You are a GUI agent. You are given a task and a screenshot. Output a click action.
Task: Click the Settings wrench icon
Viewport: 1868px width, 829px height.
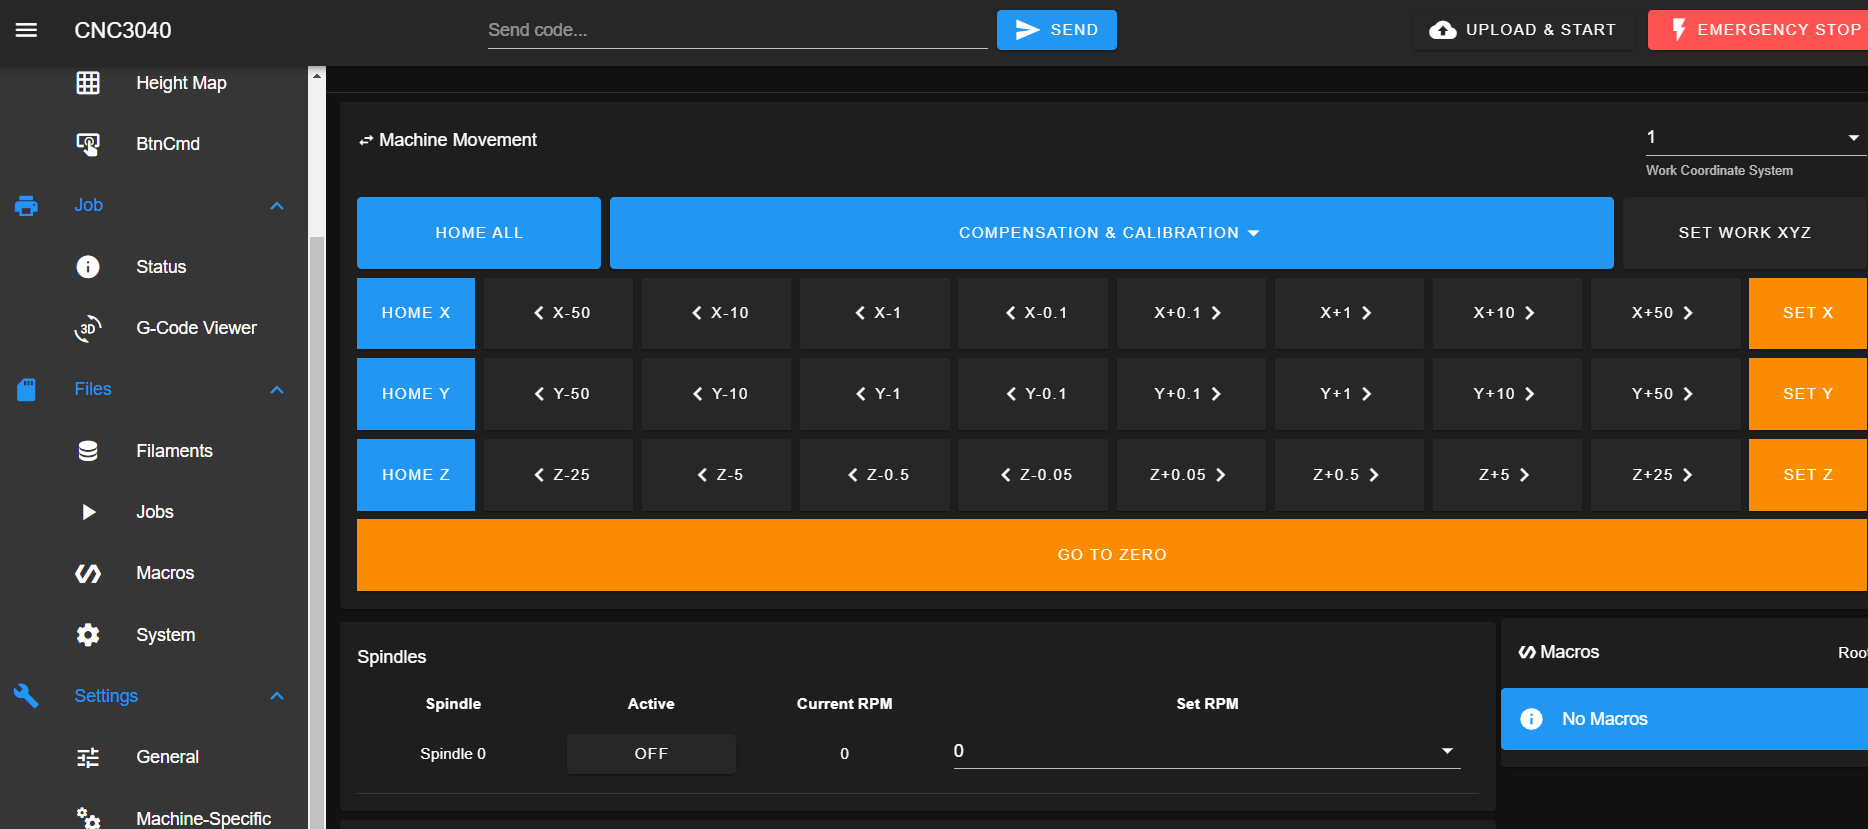coord(27,696)
